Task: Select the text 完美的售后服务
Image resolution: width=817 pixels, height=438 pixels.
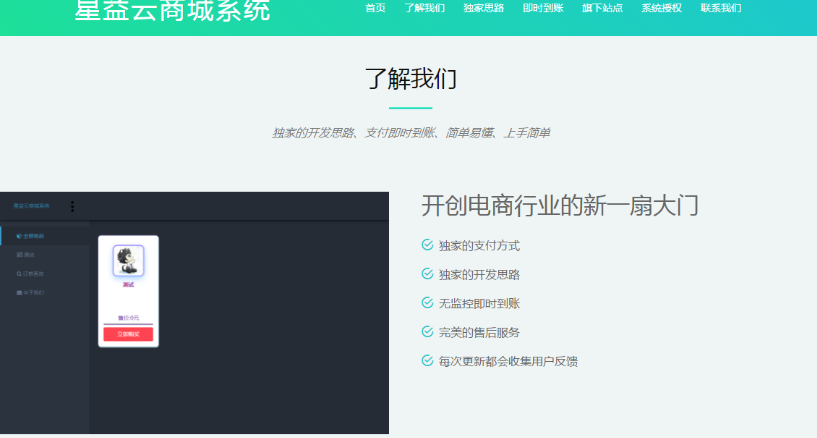Action: [479, 333]
